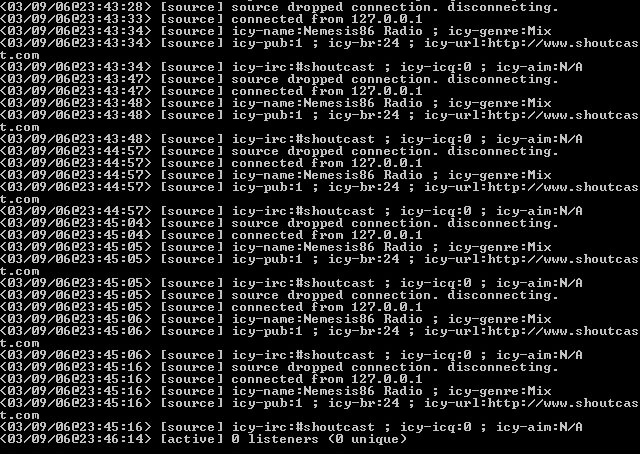640x454 pixels.
Task: Select the 23:45:04 connected from 127.0.0.1 line
Action: point(211,236)
